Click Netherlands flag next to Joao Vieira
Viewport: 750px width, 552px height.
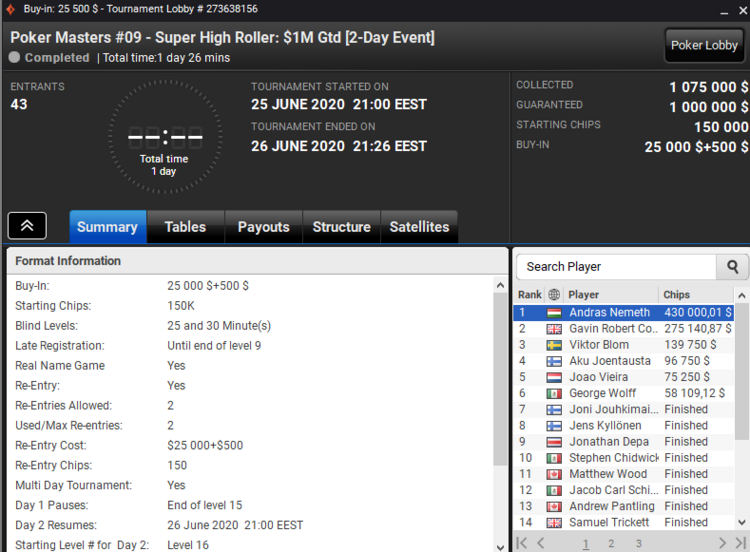click(x=554, y=378)
